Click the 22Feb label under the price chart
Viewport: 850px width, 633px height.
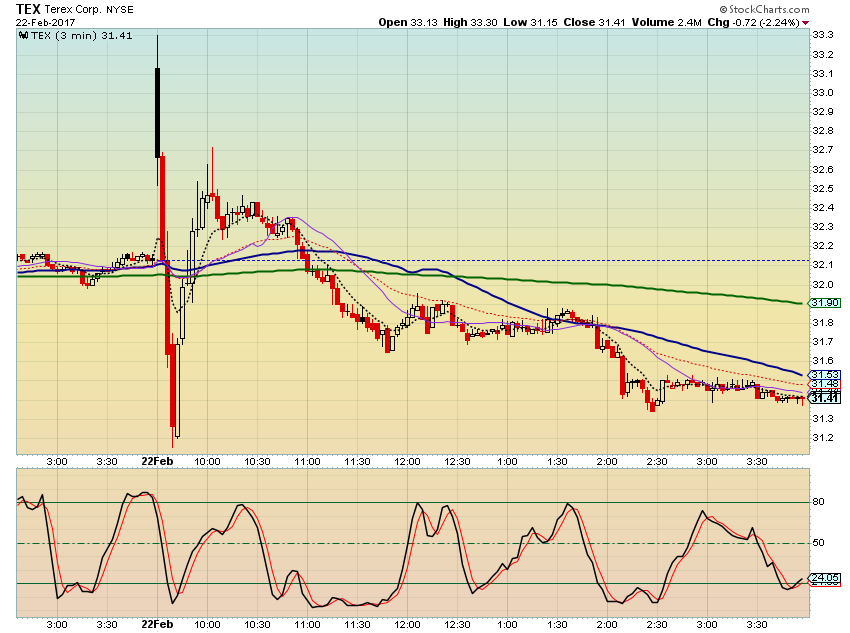(x=157, y=461)
